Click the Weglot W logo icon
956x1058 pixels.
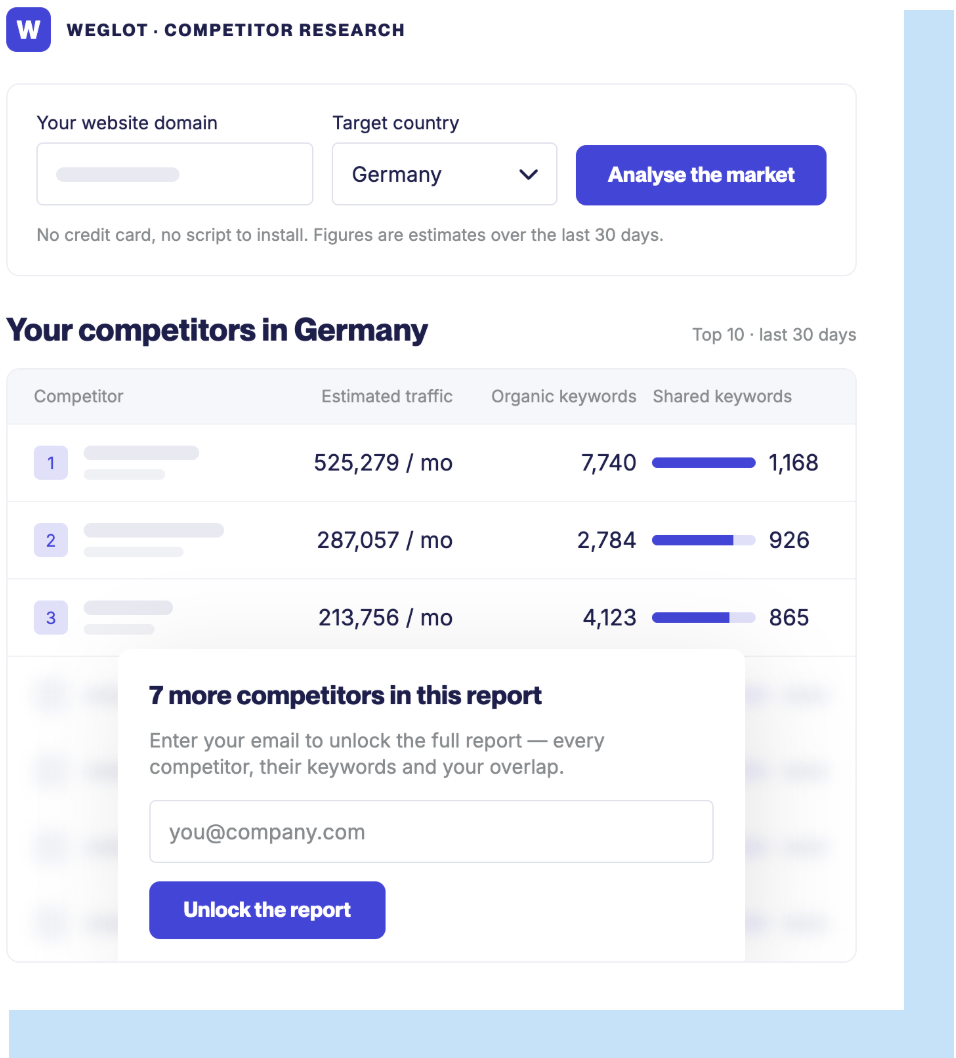[x=28, y=30]
